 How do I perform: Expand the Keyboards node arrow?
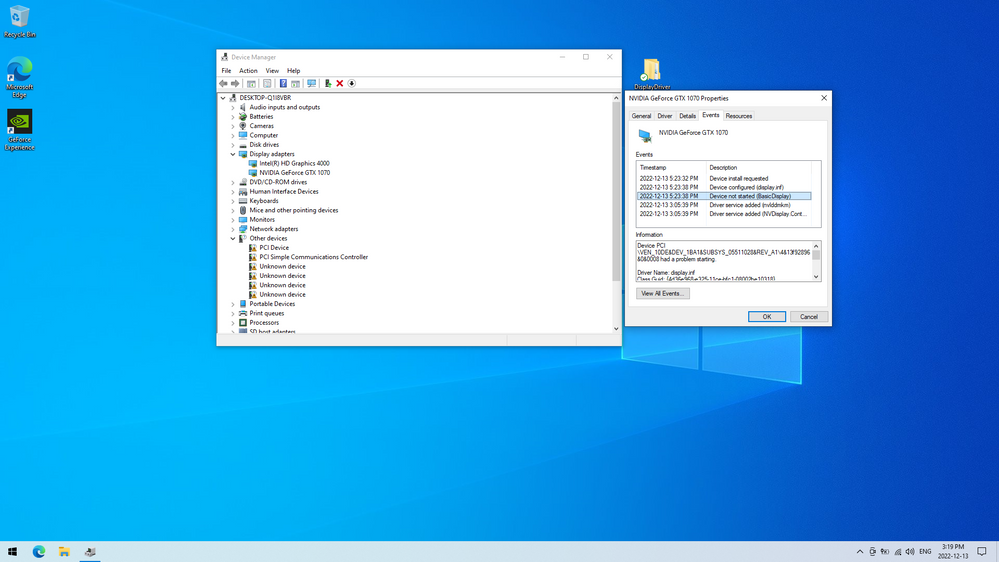click(x=233, y=201)
